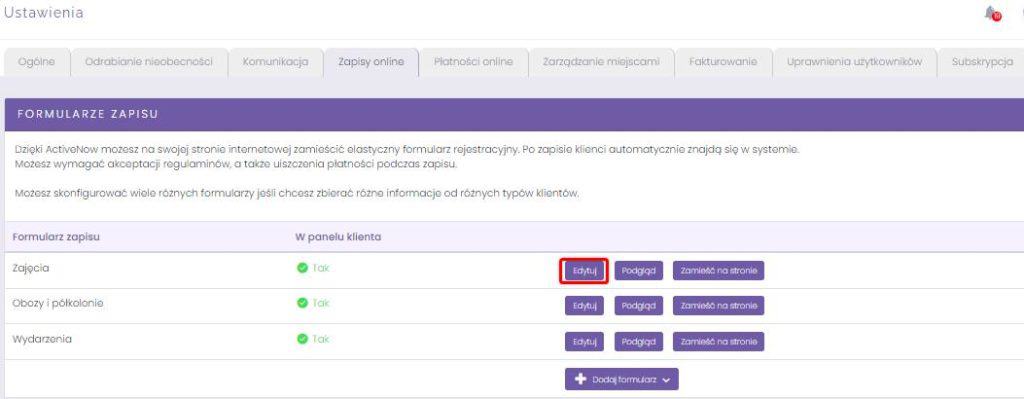This screenshot has width=1024, height=399.
Task: Open the Subskrypcja tab
Action: coord(982,62)
